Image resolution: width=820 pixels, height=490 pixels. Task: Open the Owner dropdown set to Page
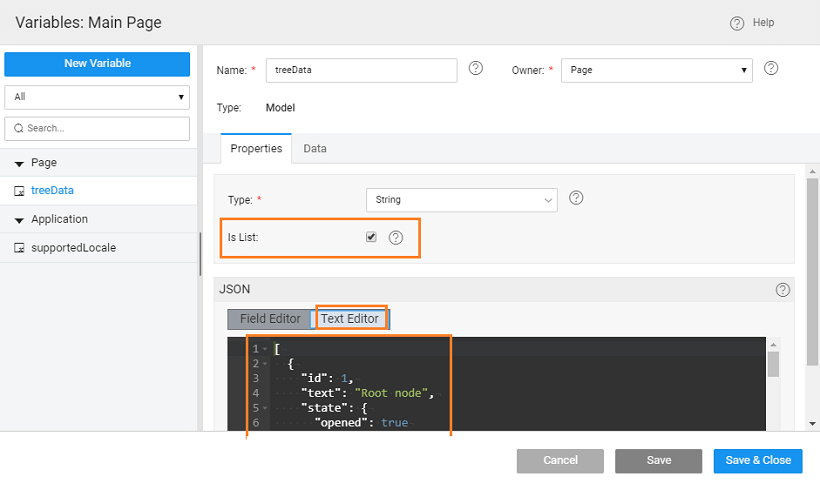(656, 70)
